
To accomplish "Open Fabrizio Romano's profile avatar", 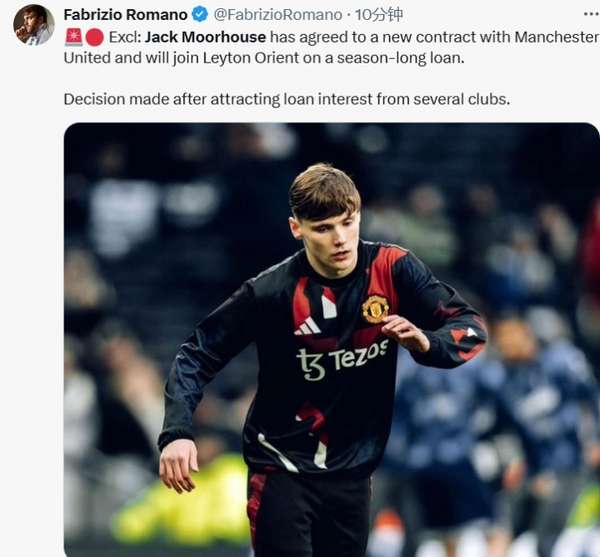I will pyautogui.click(x=34, y=25).
